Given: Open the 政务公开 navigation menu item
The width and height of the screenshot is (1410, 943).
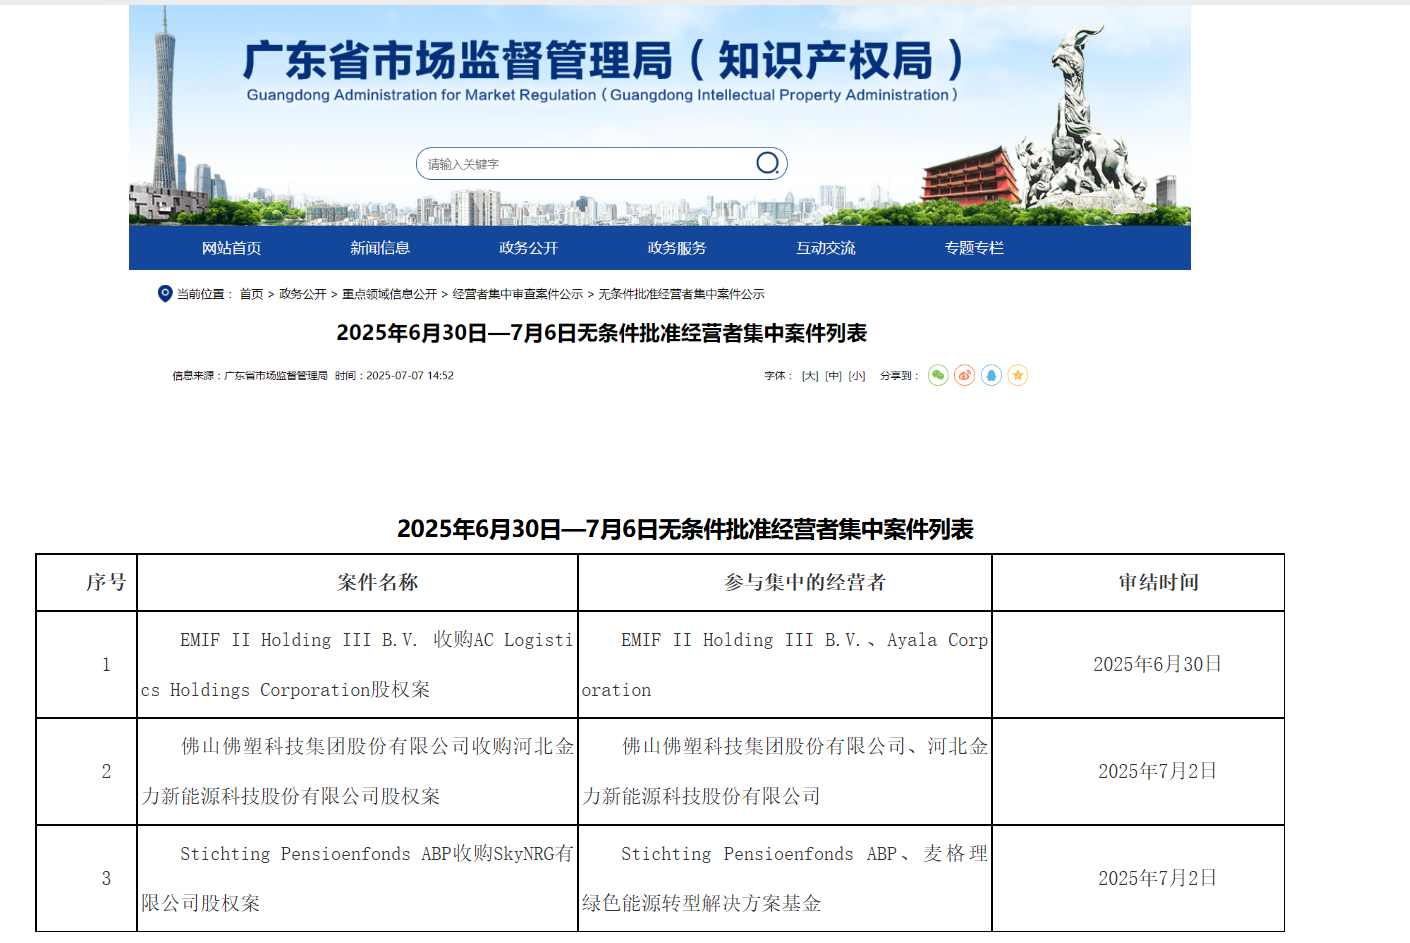Looking at the screenshot, I should pyautogui.click(x=528, y=248).
